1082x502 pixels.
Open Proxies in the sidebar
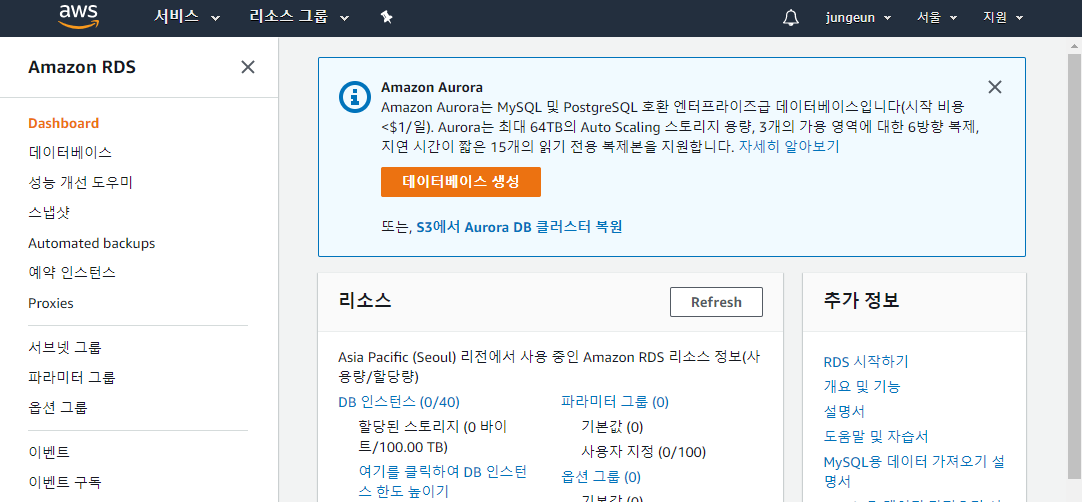coord(50,303)
